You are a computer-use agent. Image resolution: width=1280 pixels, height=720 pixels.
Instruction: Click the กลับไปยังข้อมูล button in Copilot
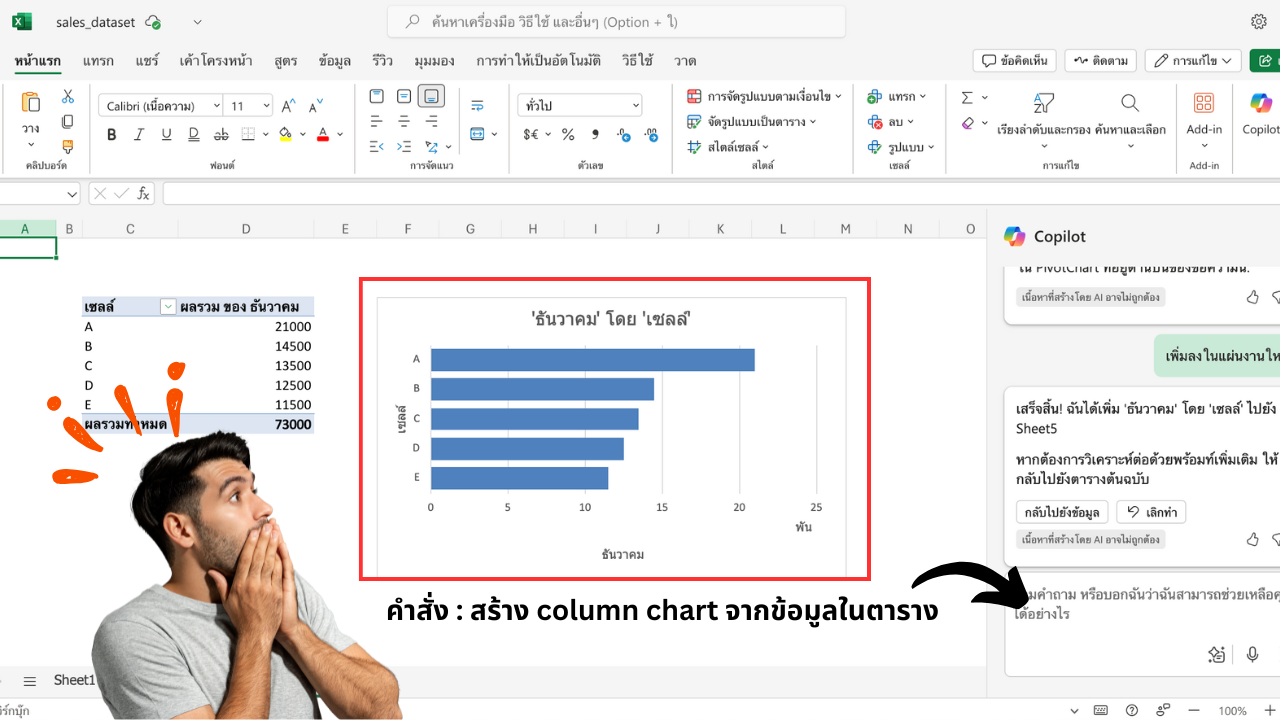pos(1061,512)
